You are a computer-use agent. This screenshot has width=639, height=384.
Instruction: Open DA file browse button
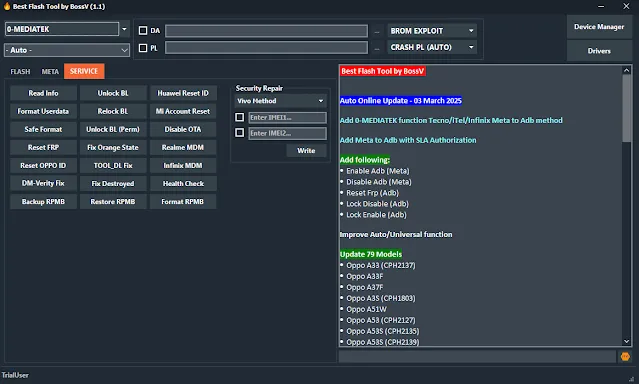377,31
